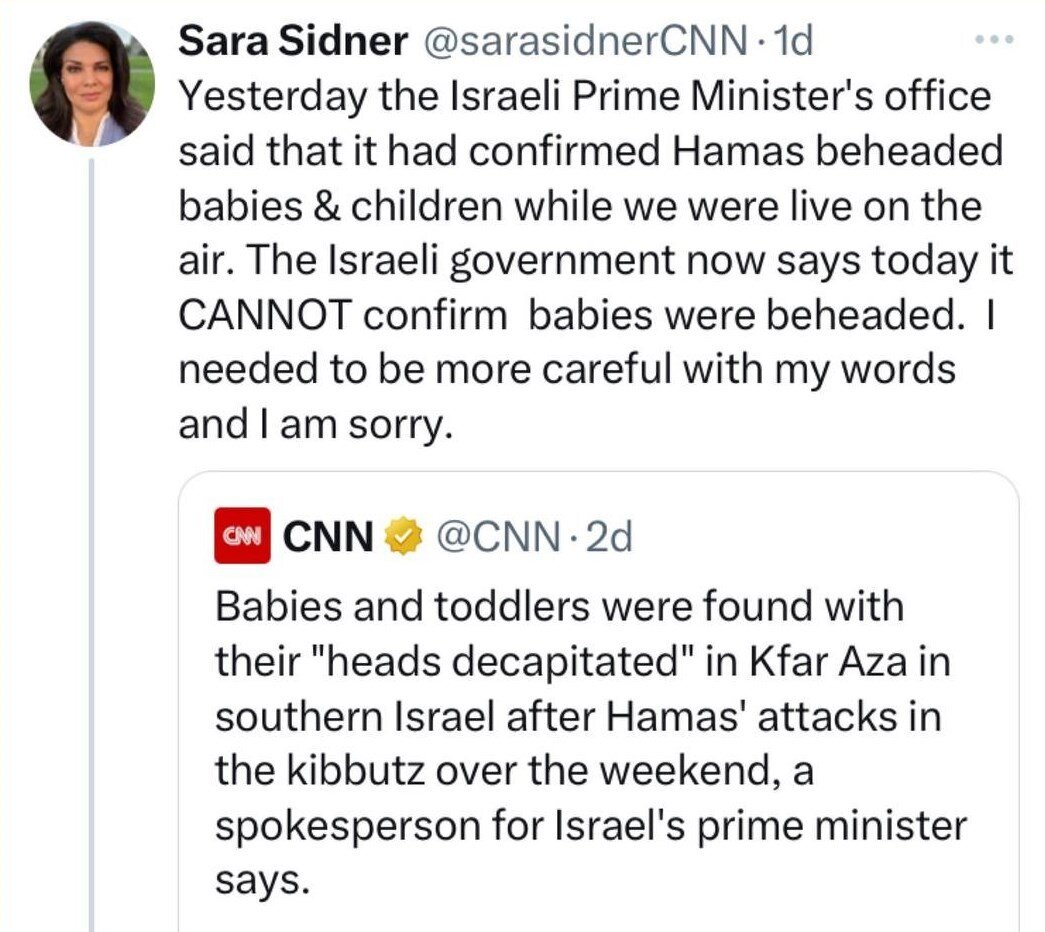1045x932 pixels.
Task: Click Sara Sidner's profile picture
Action: (93, 83)
